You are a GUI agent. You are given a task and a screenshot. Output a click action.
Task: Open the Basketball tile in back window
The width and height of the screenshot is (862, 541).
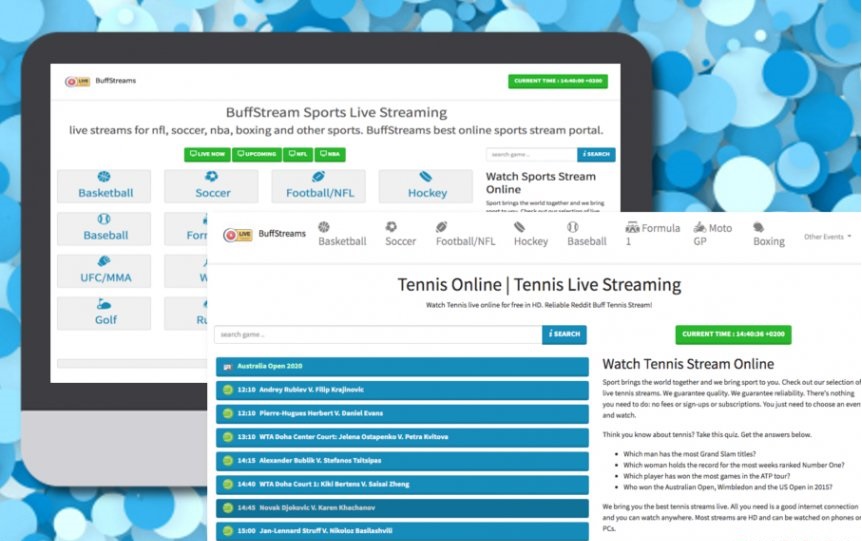tap(104, 186)
